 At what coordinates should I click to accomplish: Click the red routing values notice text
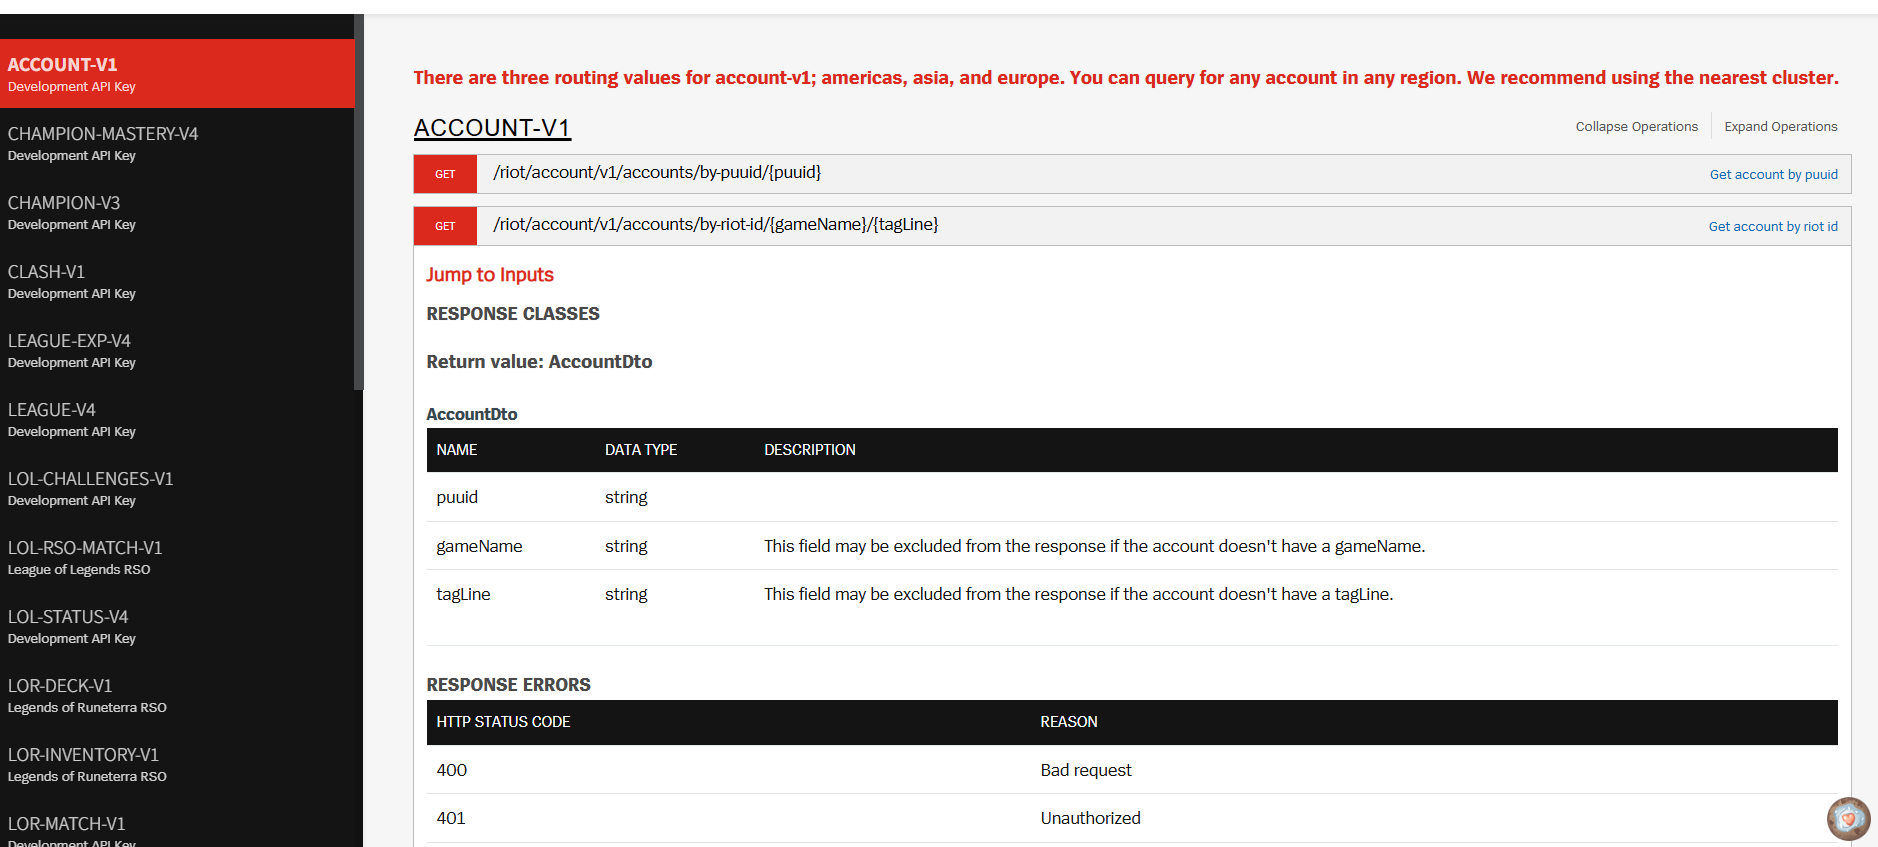1126,78
